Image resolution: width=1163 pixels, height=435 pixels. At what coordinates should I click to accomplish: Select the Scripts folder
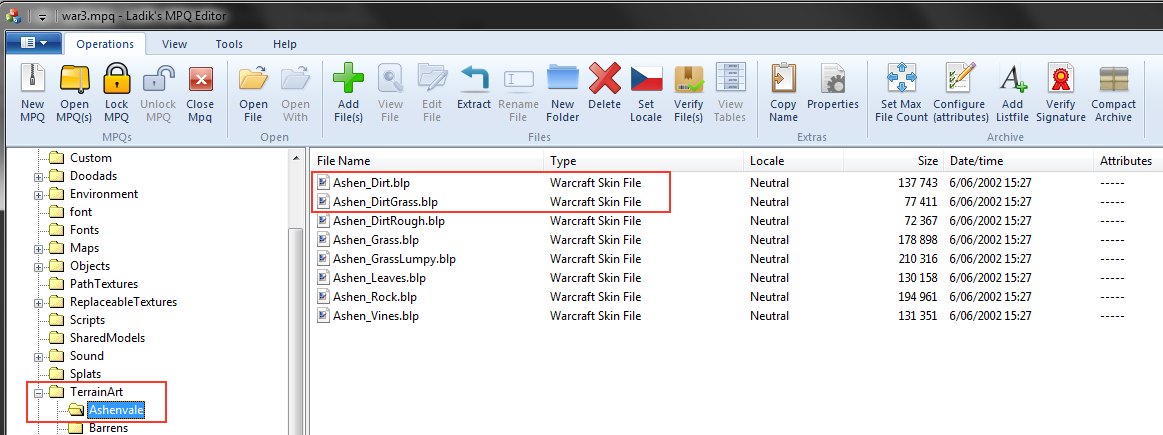87,320
